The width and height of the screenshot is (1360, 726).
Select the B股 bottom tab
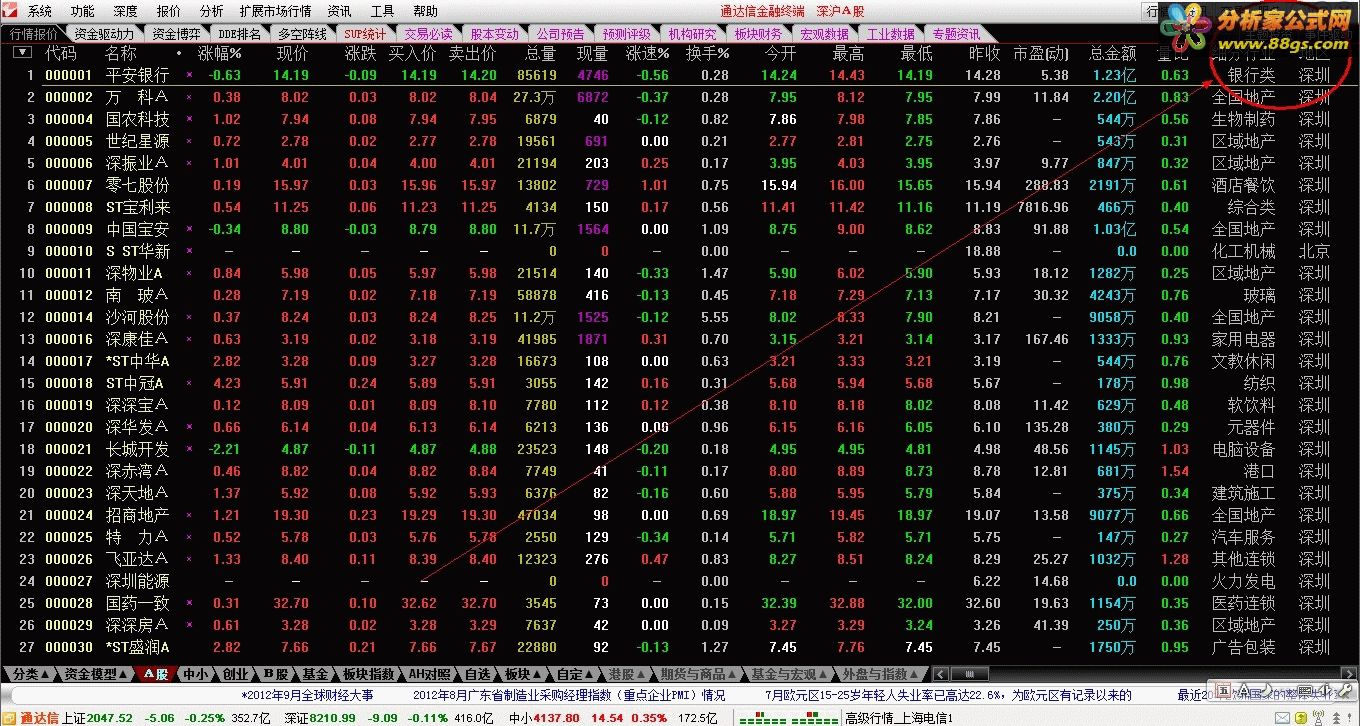[x=278, y=674]
